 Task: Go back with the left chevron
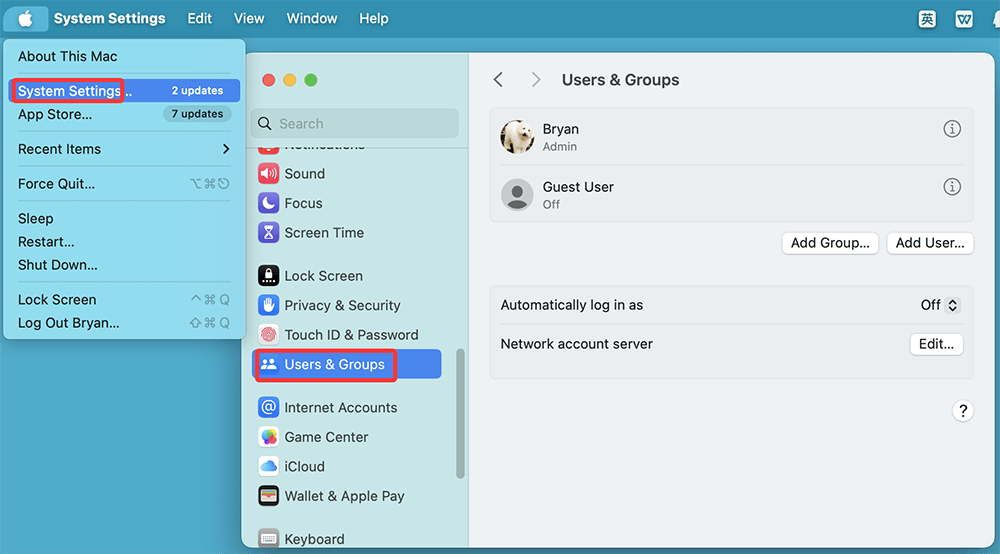[x=498, y=80]
